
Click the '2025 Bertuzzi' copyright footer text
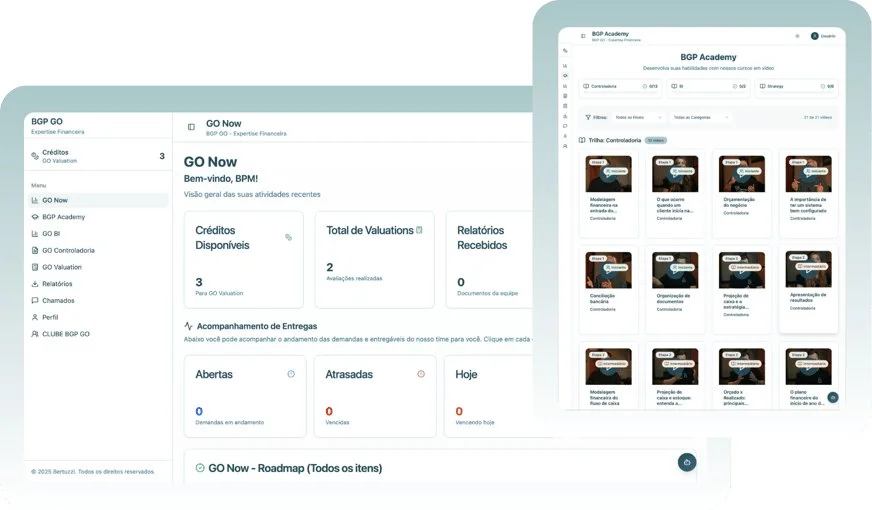93,472
